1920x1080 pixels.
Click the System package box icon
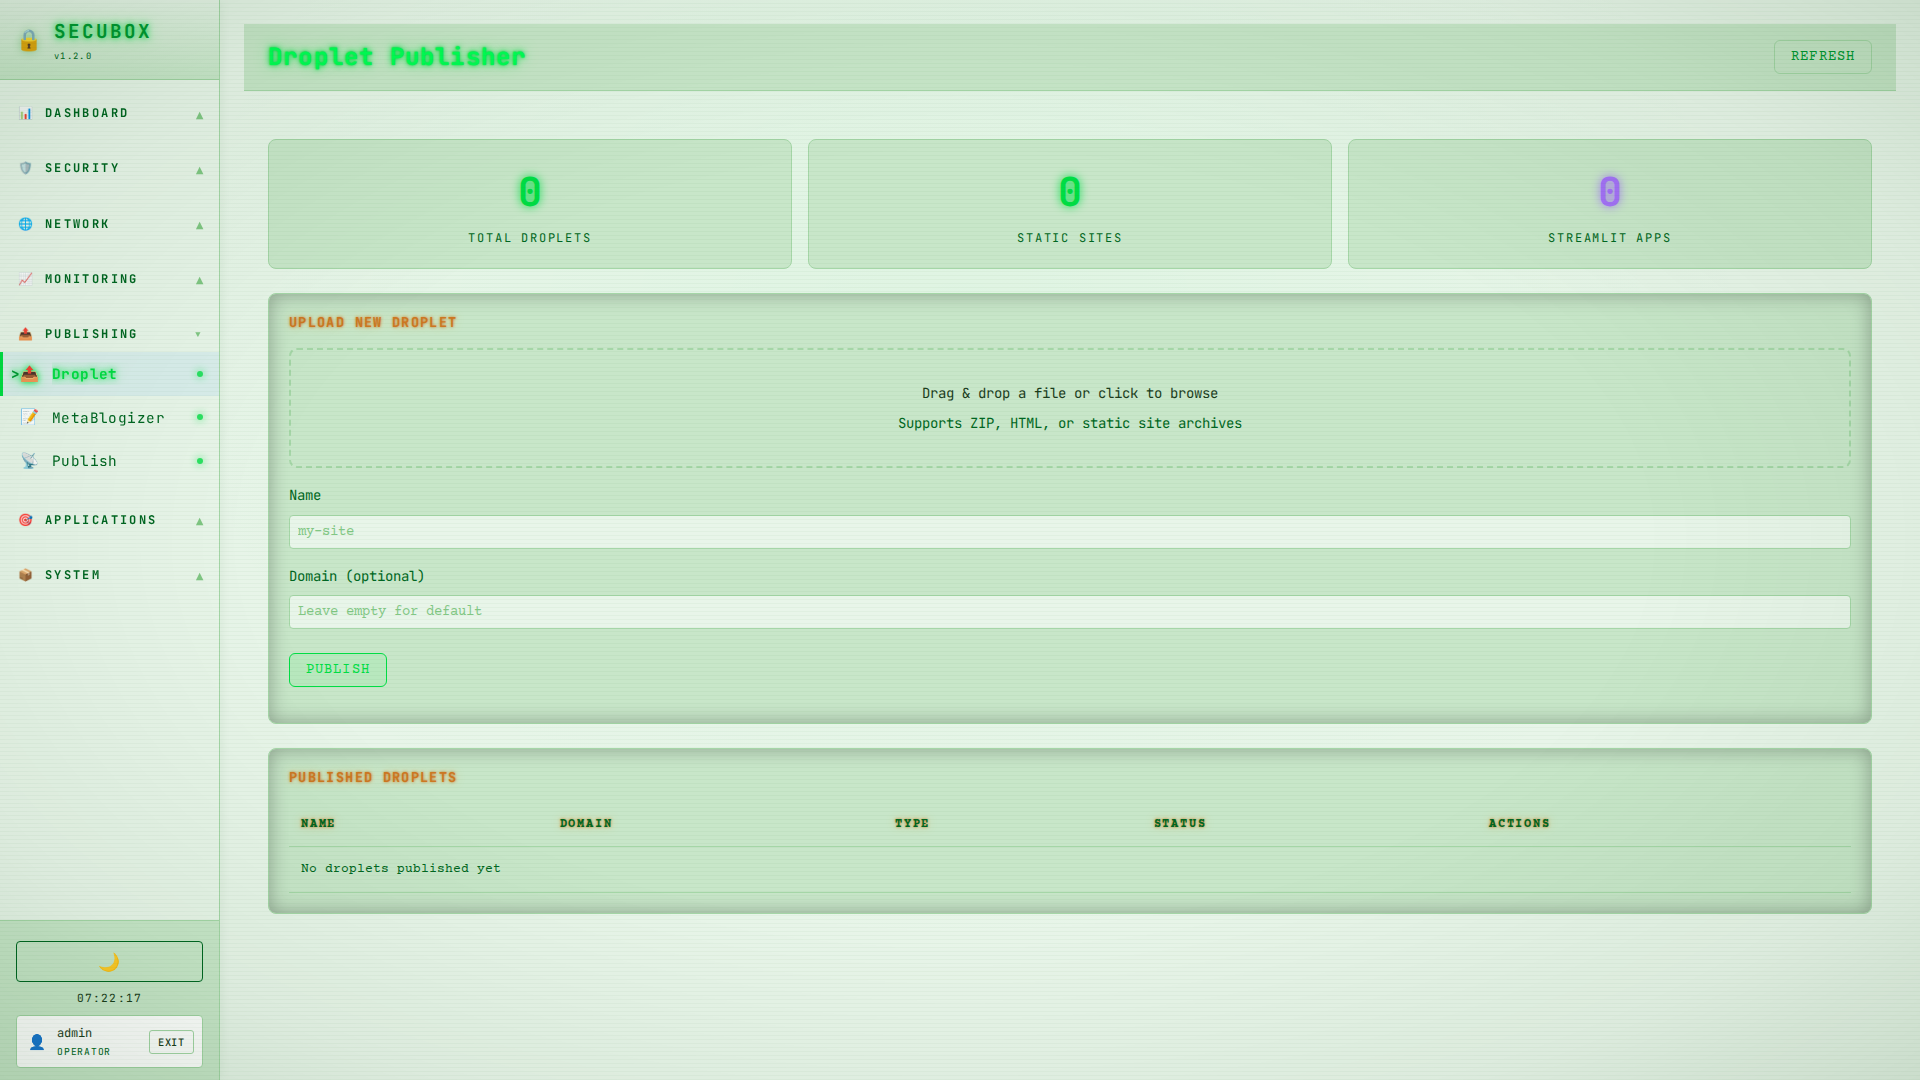pos(26,575)
